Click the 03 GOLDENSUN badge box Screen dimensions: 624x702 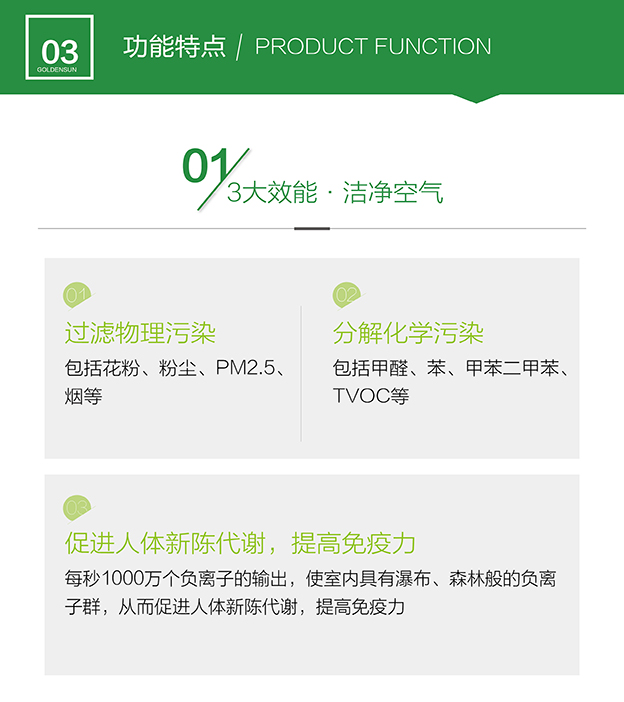point(59,48)
